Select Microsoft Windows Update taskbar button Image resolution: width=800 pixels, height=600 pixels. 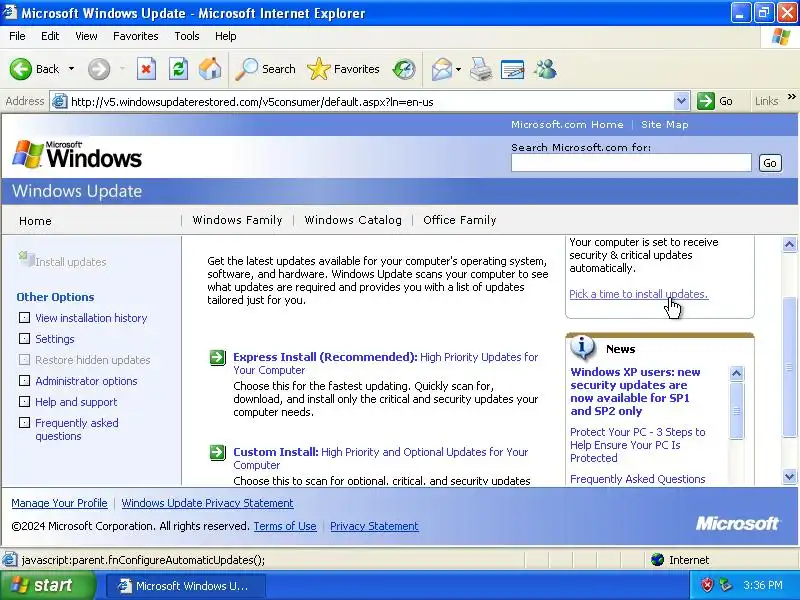pyautogui.click(x=186, y=586)
